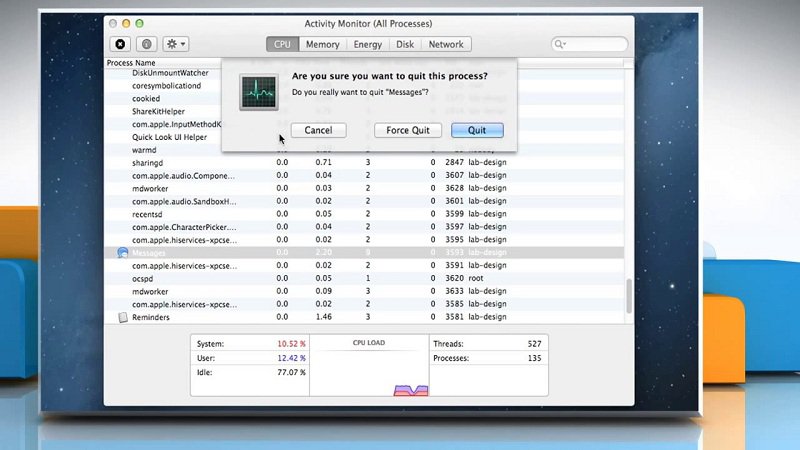This screenshot has height=450, width=800.
Task: Open the gear action menu dropdown
Action: [176, 44]
